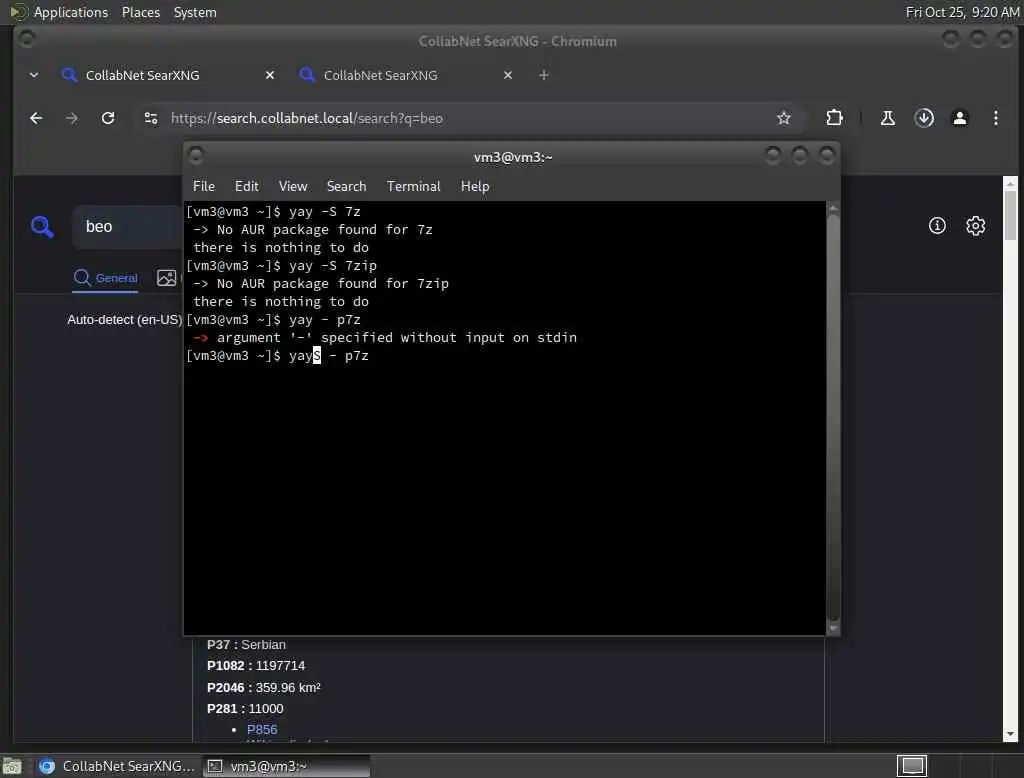Screen dimensions: 1024x778
Task: Open the Chromium profile avatar
Action: pyautogui.click(x=959, y=118)
